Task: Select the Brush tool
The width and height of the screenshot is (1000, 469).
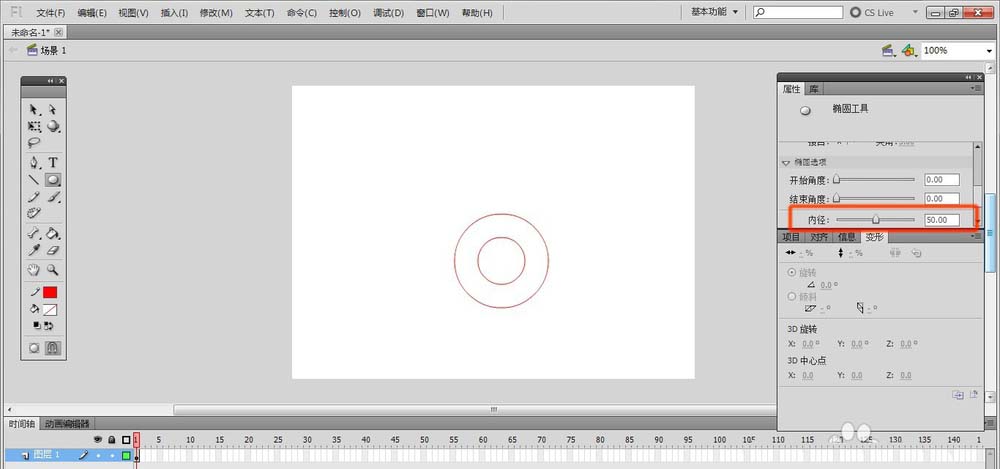Action: coord(54,197)
